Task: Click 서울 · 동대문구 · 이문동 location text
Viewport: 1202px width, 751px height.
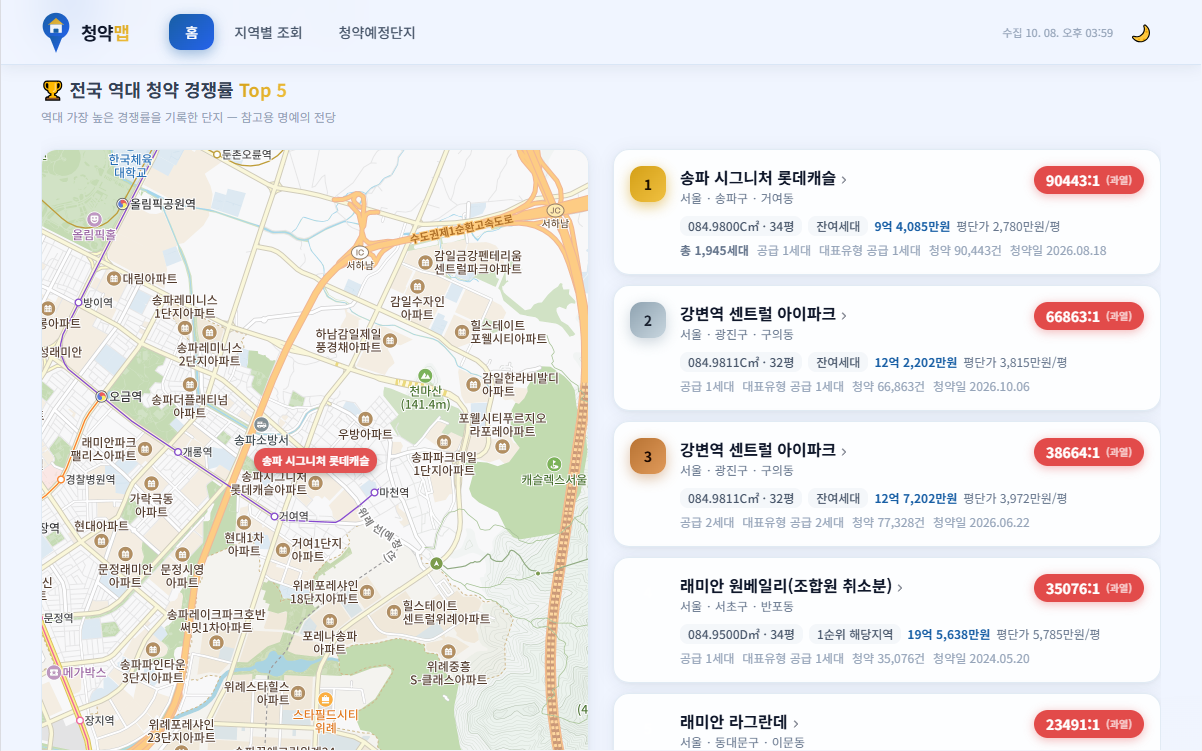Action: [x=742, y=743]
